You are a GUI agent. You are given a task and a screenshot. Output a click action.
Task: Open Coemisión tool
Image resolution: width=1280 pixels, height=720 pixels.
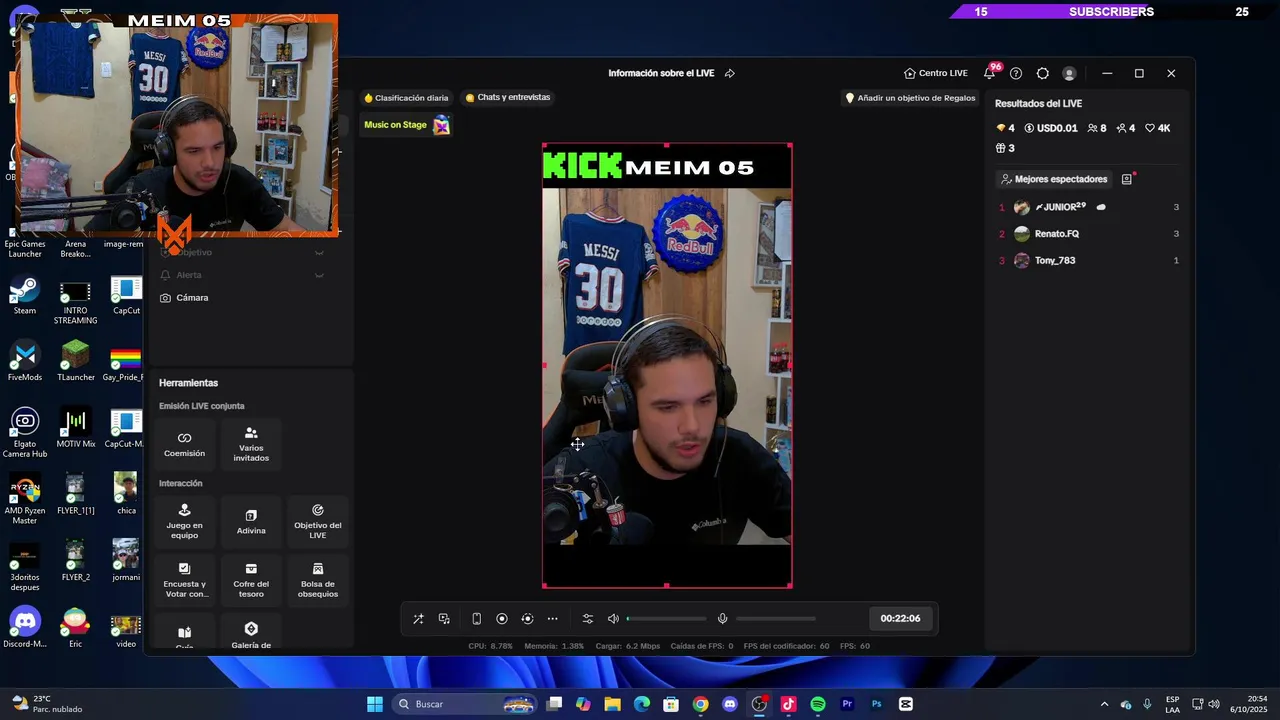click(x=184, y=445)
